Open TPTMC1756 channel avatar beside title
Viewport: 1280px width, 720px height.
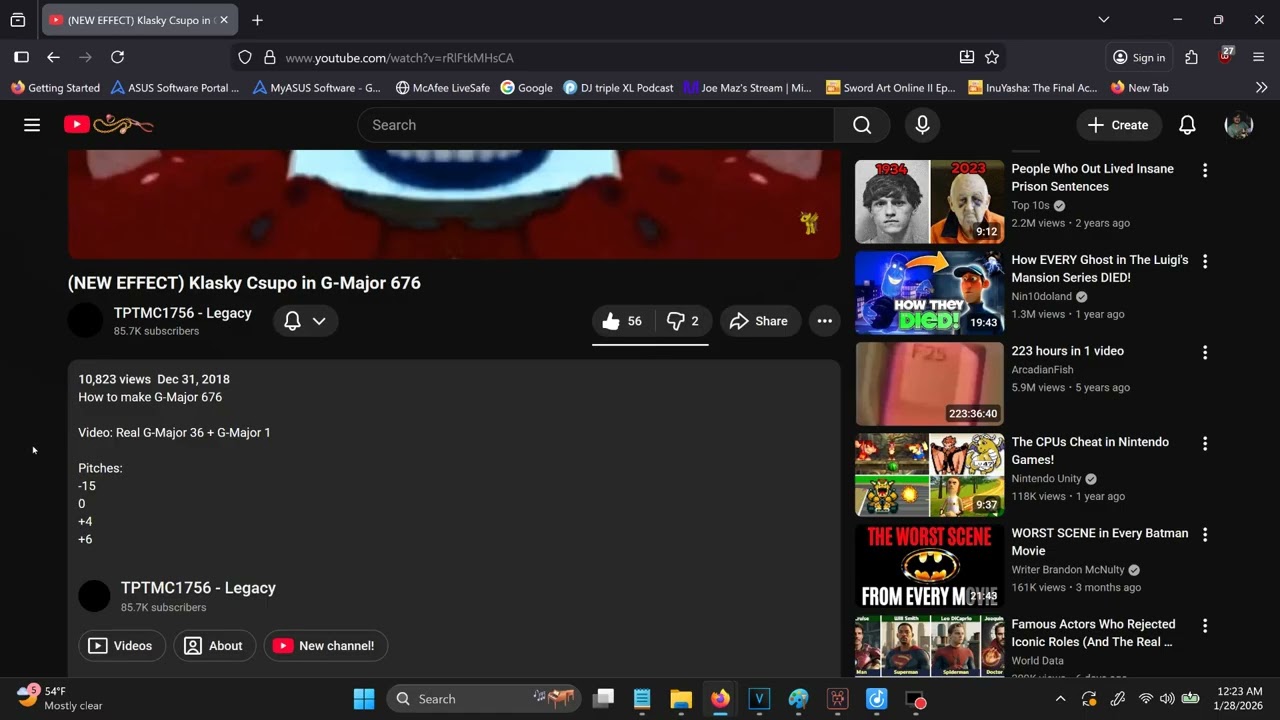85,321
